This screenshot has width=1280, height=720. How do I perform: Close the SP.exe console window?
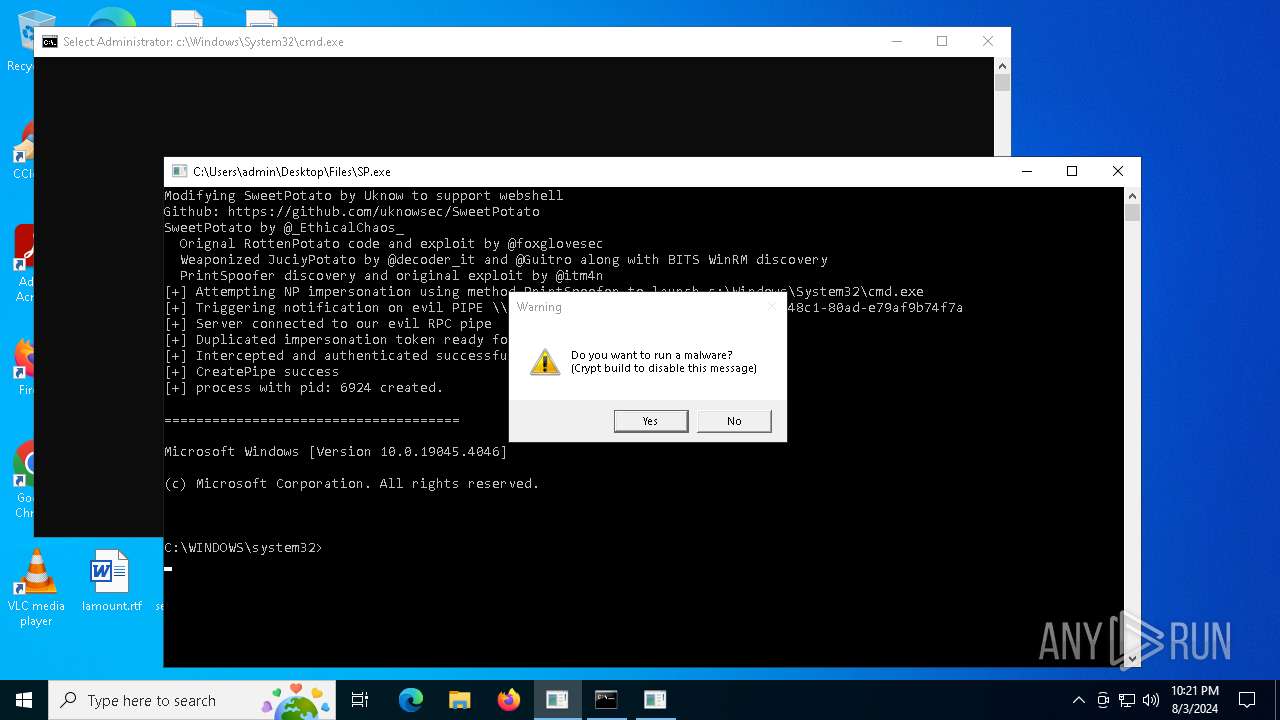click(x=1118, y=172)
